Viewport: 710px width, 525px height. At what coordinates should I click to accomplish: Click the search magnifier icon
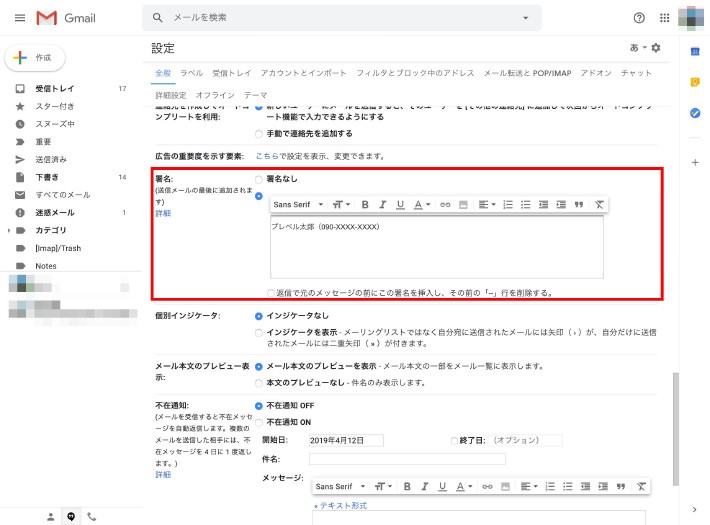(x=157, y=18)
